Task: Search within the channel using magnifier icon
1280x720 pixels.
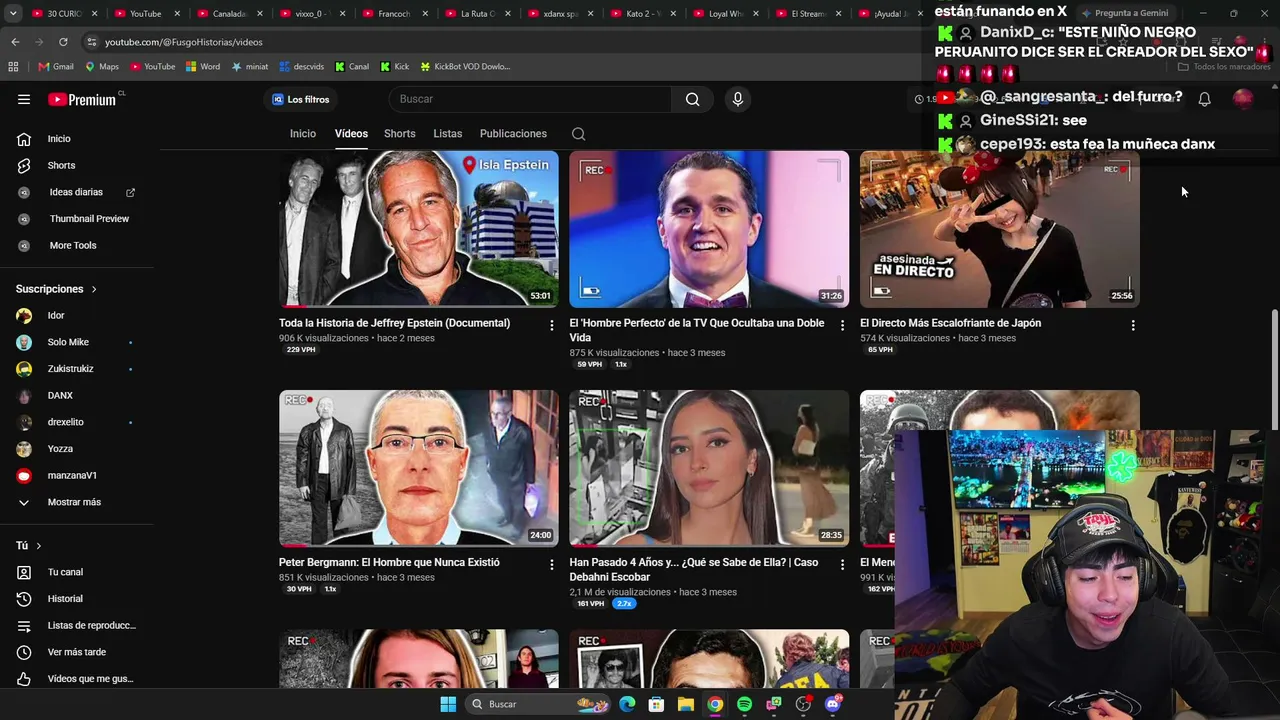Action: 578,134
